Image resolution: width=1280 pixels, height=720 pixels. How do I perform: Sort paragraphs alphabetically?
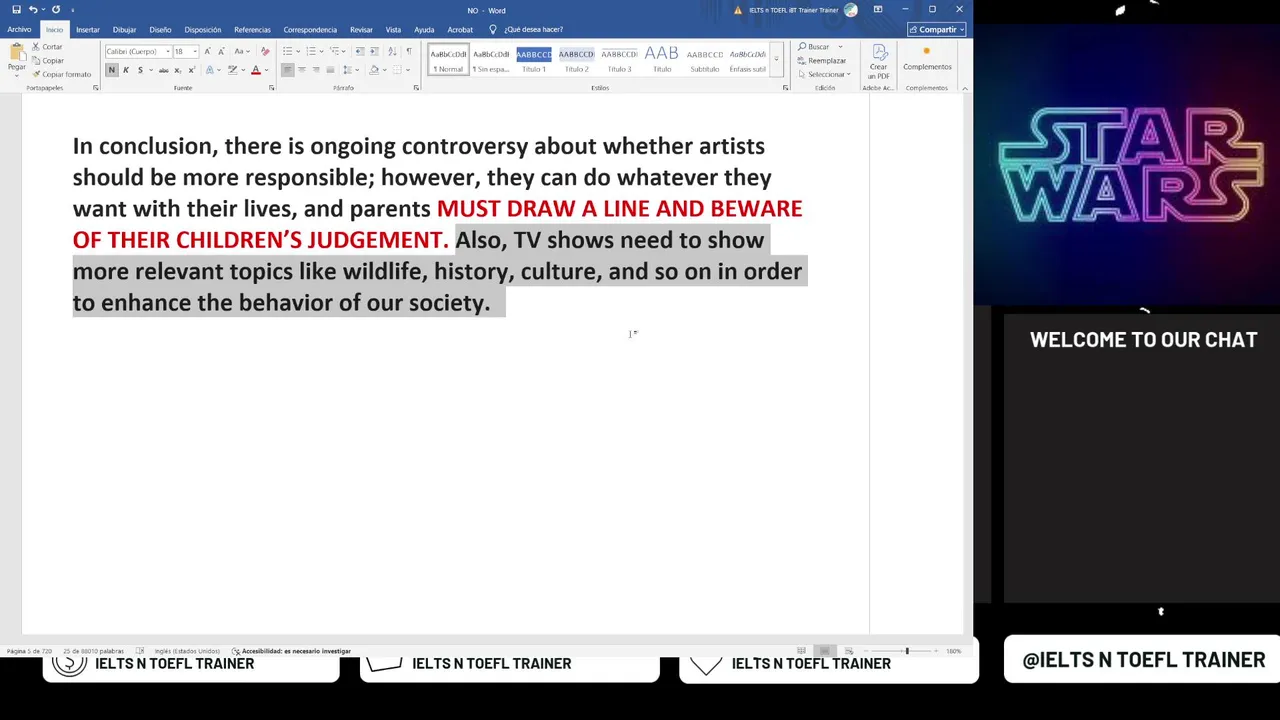(x=392, y=51)
